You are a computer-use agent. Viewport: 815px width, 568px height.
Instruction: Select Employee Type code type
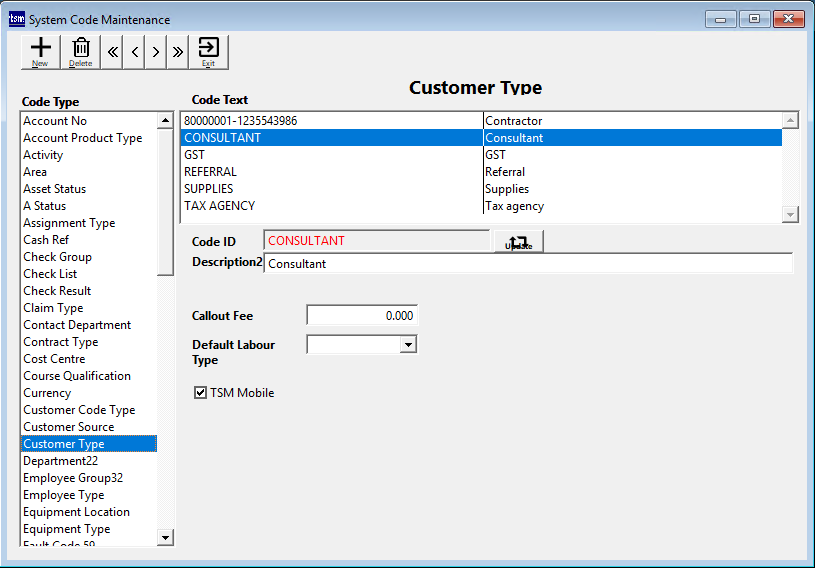pos(89,495)
